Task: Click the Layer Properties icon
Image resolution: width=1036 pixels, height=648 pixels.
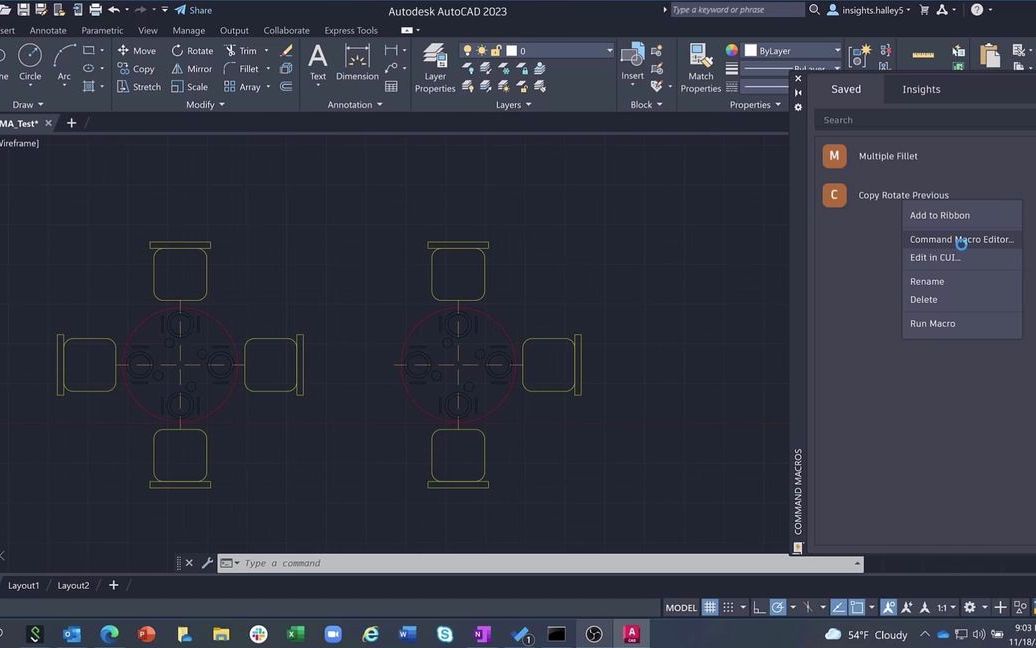Action: tap(435, 64)
